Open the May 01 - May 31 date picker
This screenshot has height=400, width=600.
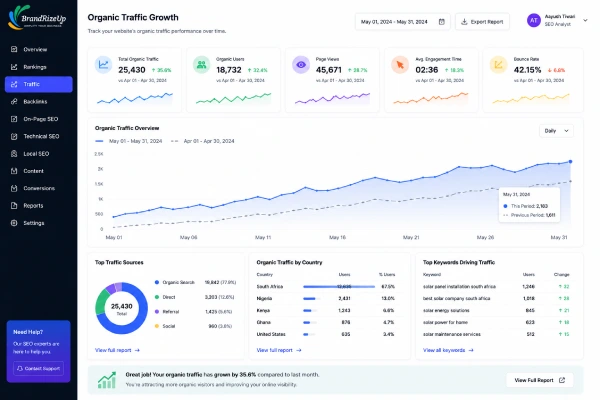[x=403, y=22]
